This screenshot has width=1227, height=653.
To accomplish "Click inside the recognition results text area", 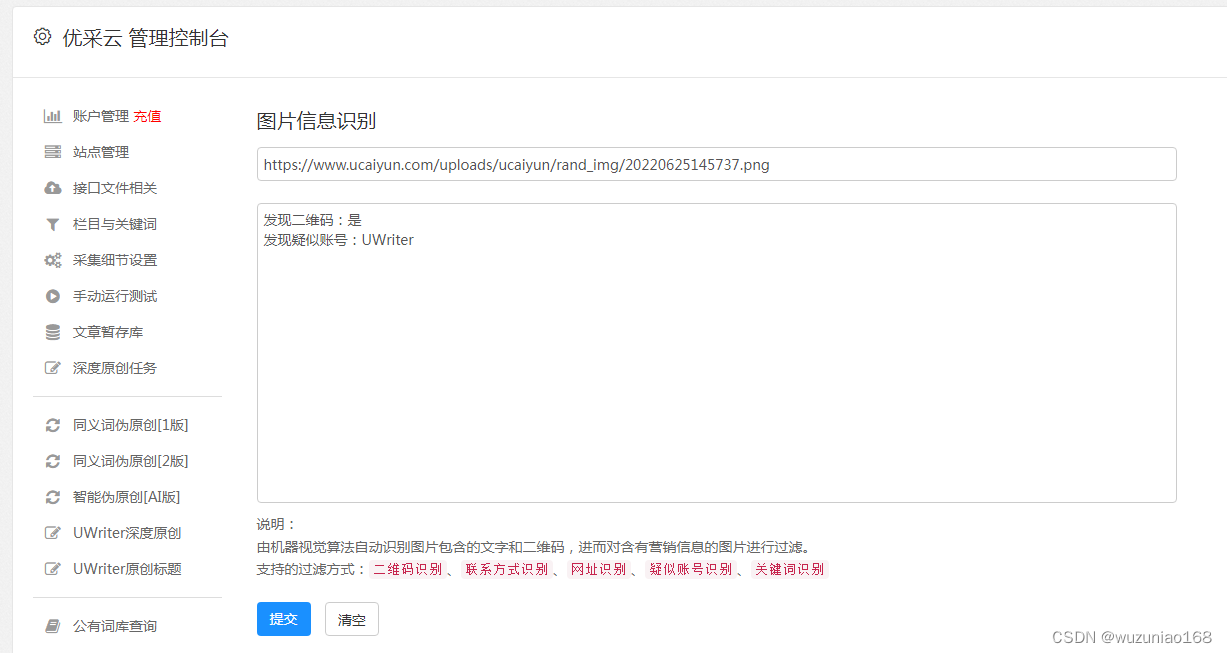I will click(716, 350).
